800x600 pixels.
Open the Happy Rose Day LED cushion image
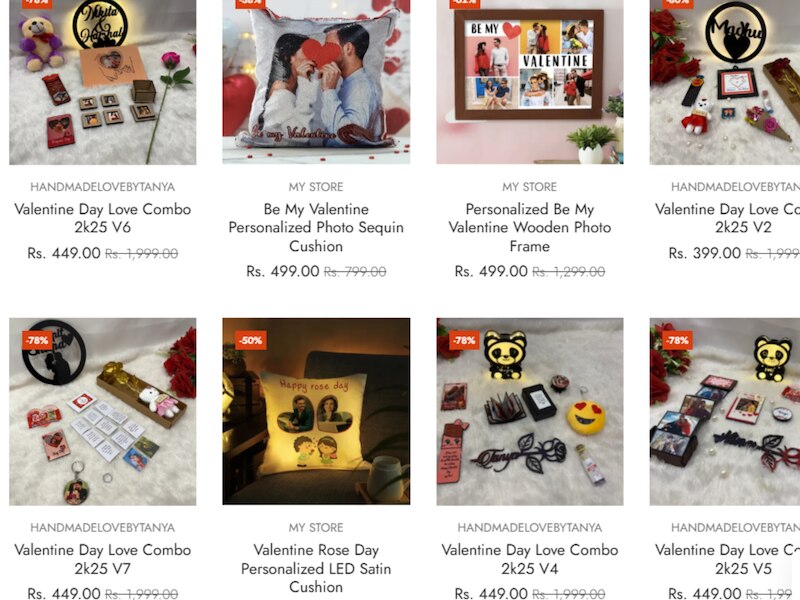point(316,412)
